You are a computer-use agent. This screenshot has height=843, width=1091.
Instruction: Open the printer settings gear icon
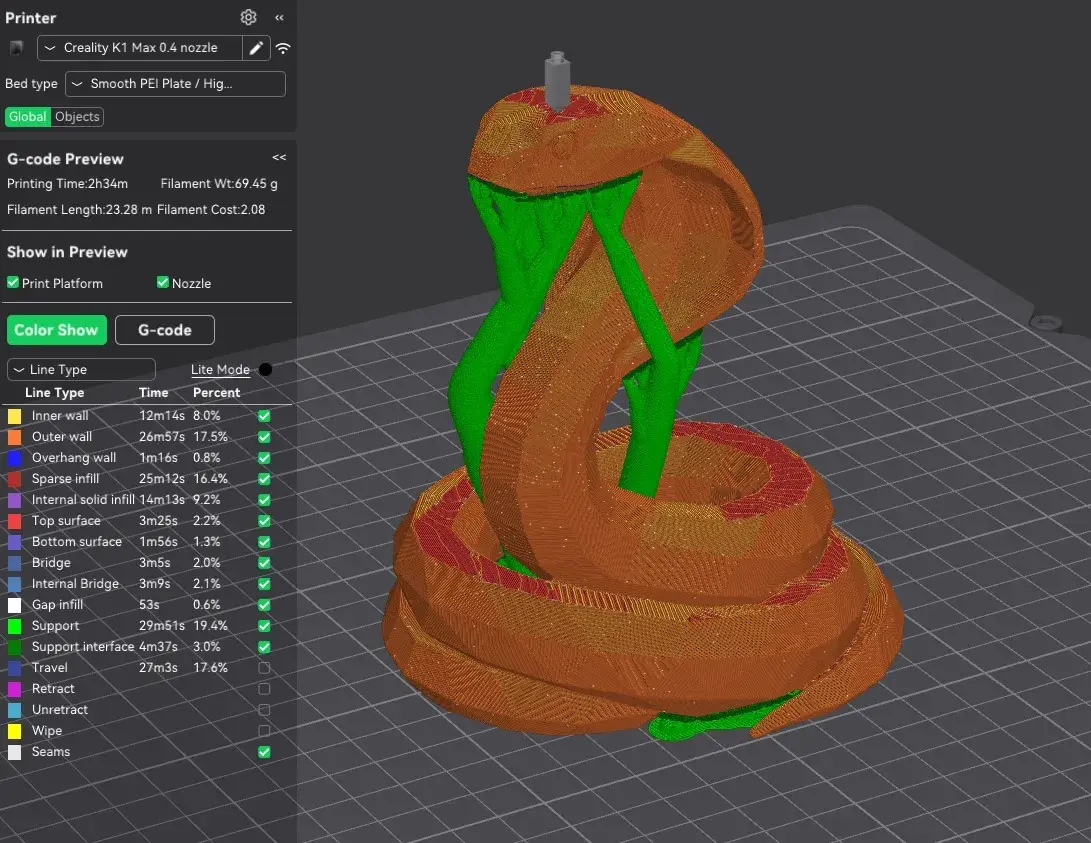tap(248, 17)
